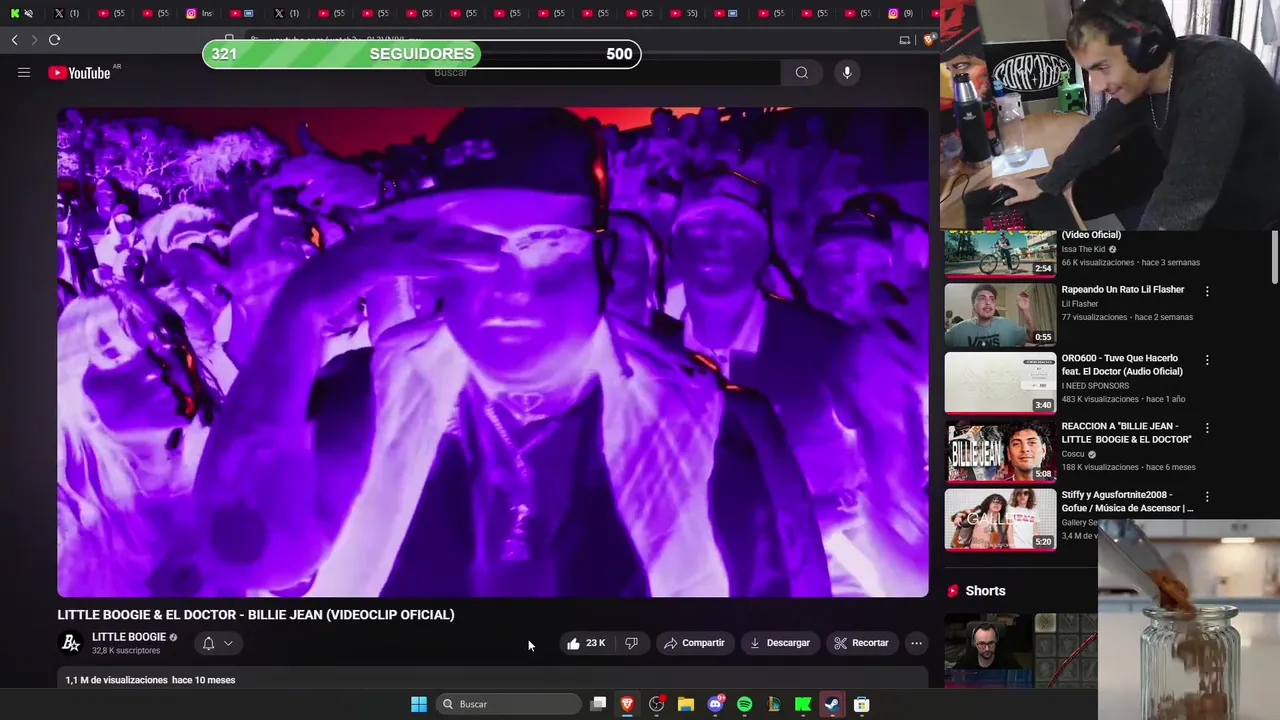Open OBS Studio from taskbar
This screenshot has height=720, width=1280.
tap(657, 704)
